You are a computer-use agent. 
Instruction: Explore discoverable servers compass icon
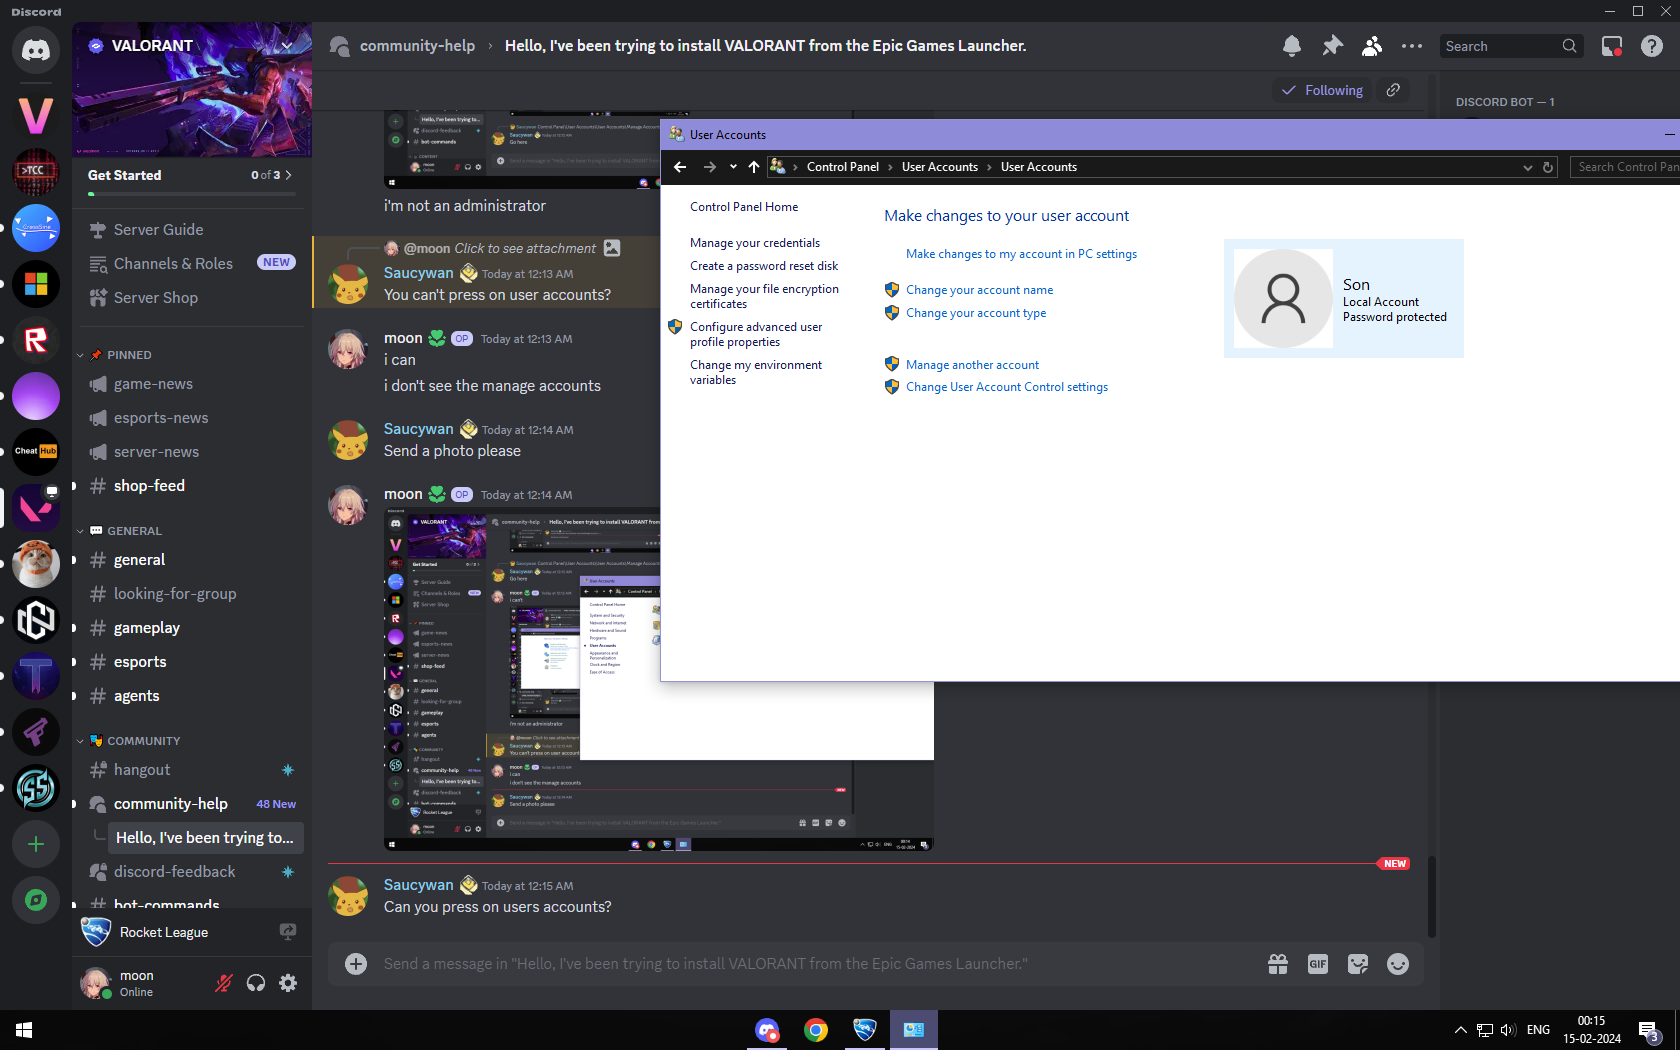(x=36, y=900)
